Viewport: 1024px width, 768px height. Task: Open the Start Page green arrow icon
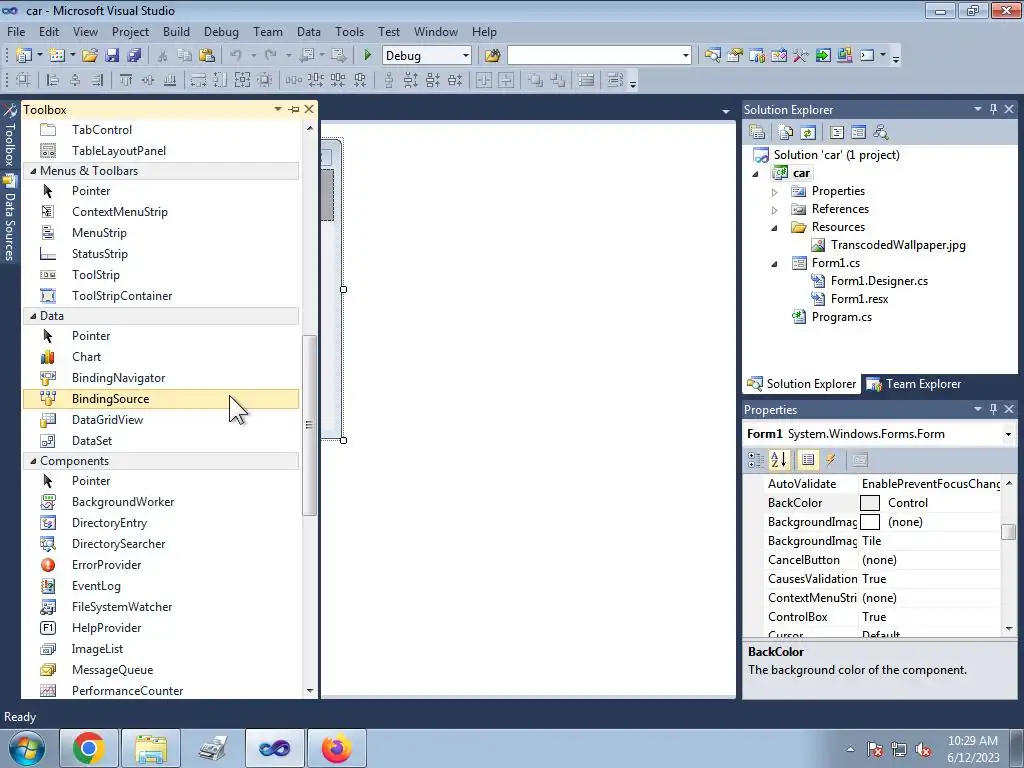(x=823, y=56)
